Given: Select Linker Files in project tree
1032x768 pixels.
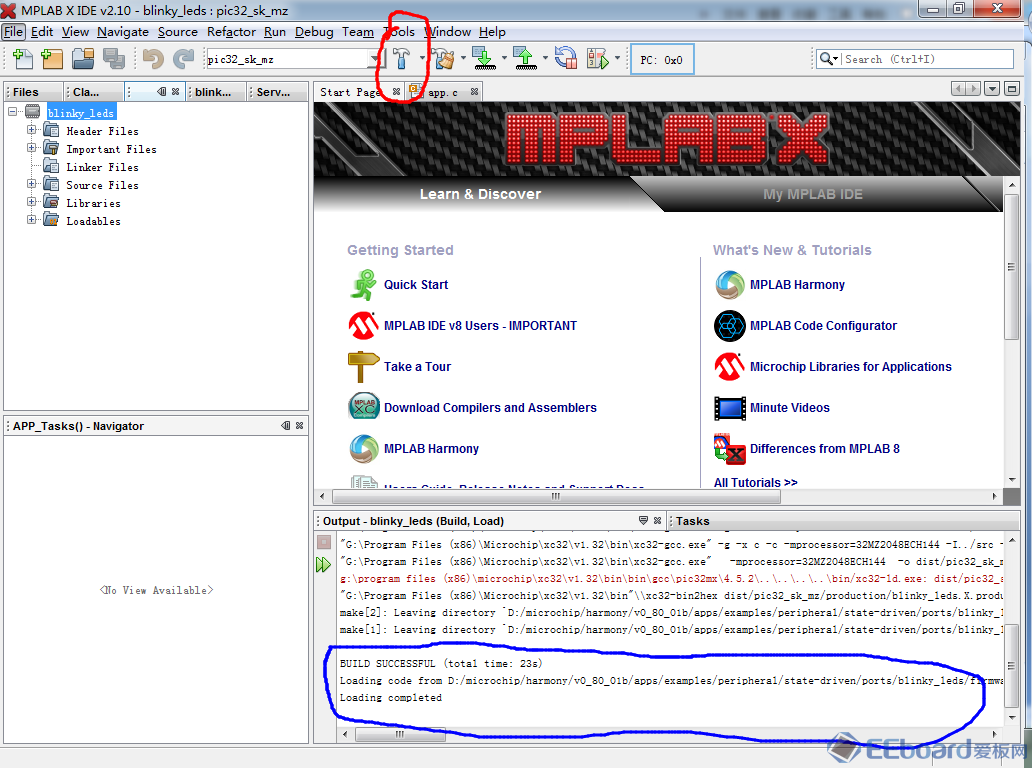Looking at the screenshot, I should tap(102, 167).
